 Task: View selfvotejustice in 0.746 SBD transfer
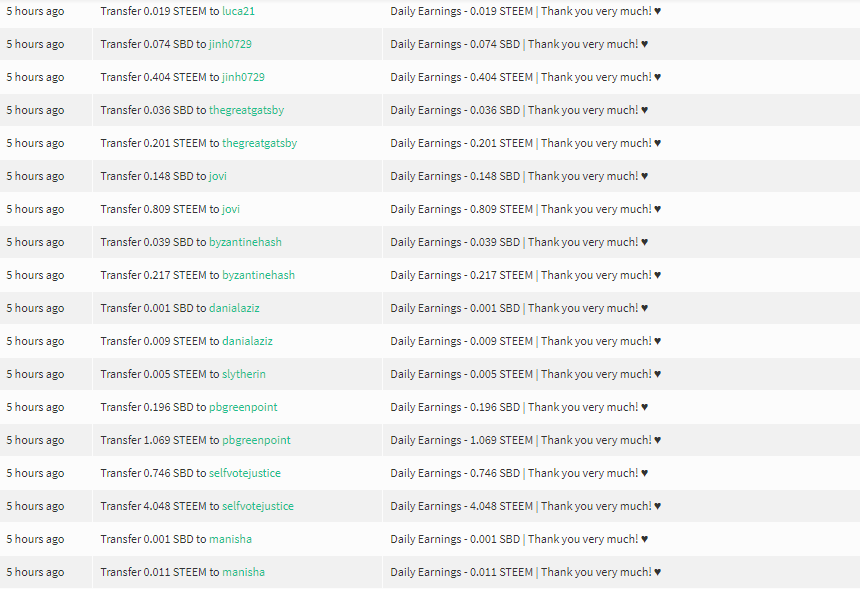pos(245,473)
